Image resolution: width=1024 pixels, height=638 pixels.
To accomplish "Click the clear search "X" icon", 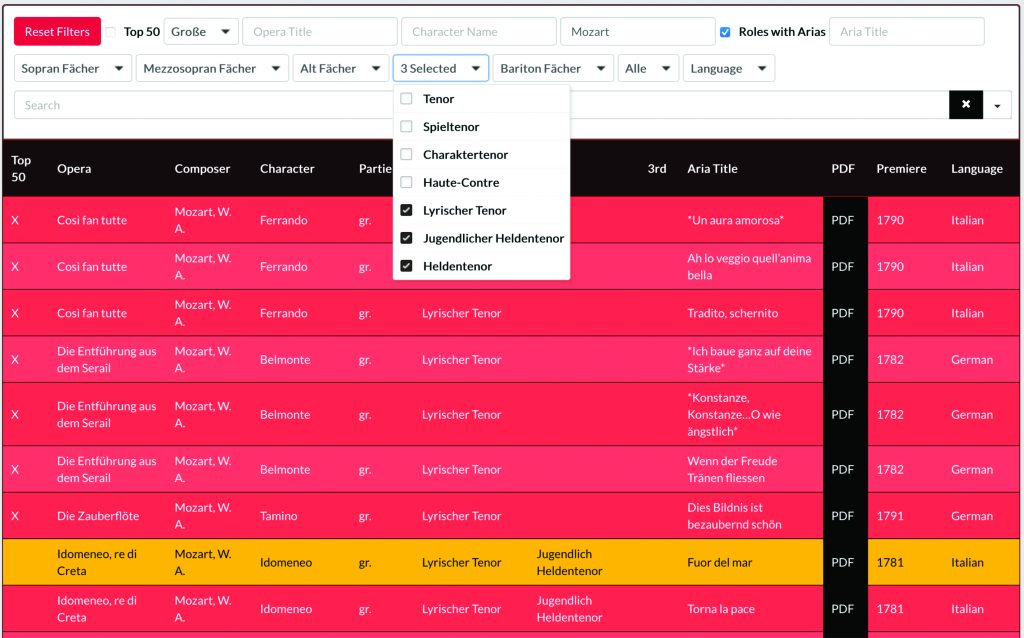I will pos(965,104).
